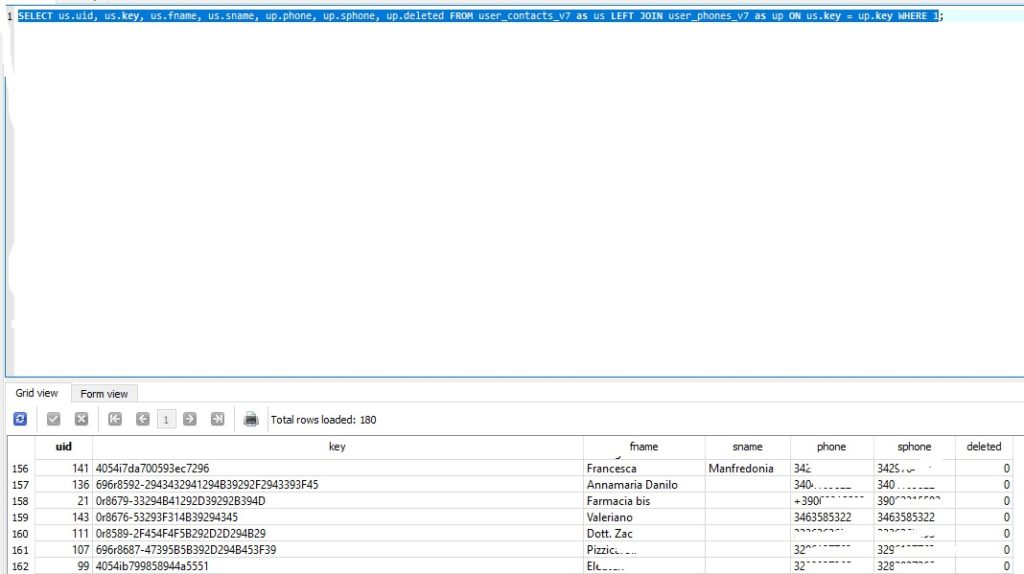Select row header number 159
The image size is (1024, 574).
click(21, 517)
